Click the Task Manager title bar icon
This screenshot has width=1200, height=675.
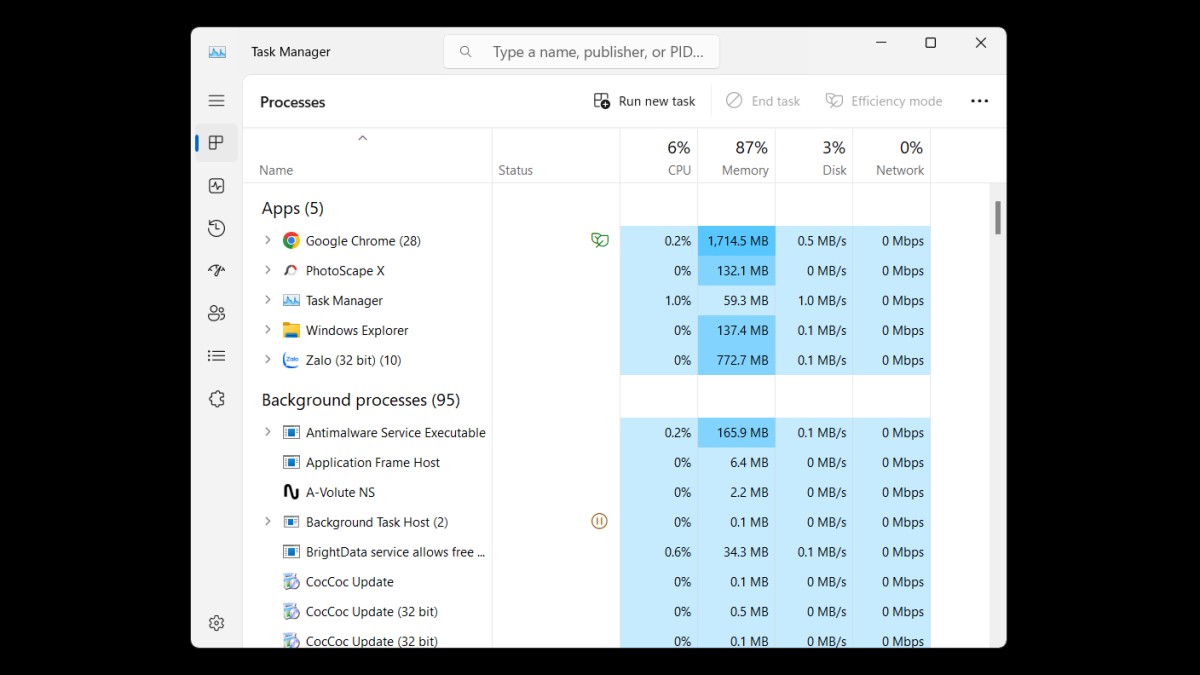(217, 52)
